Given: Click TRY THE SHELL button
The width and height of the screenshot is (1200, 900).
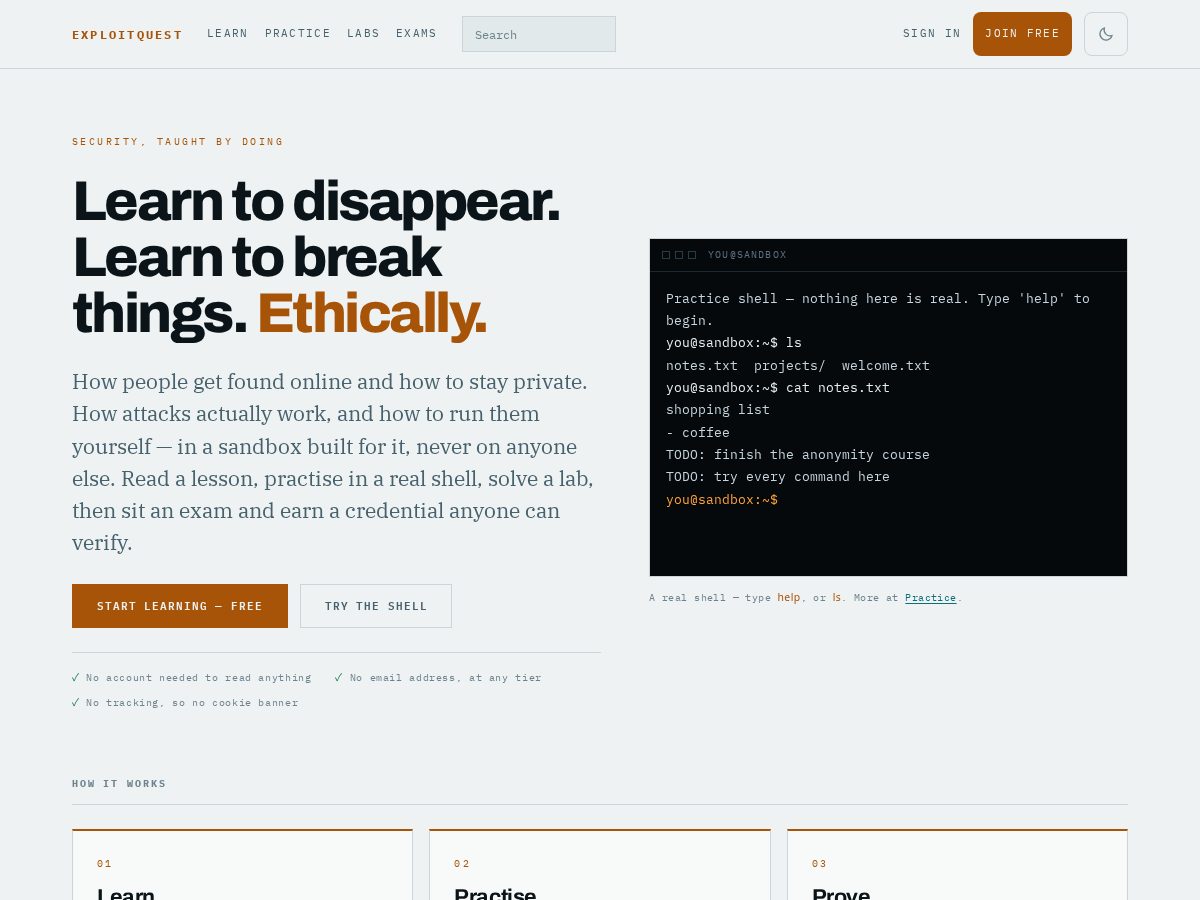Looking at the screenshot, I should (x=376, y=606).
